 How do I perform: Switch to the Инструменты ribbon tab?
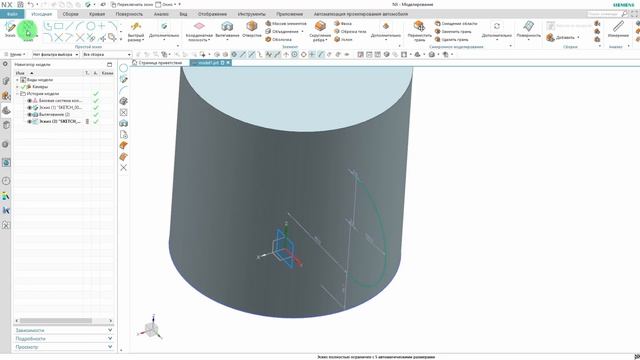251,14
